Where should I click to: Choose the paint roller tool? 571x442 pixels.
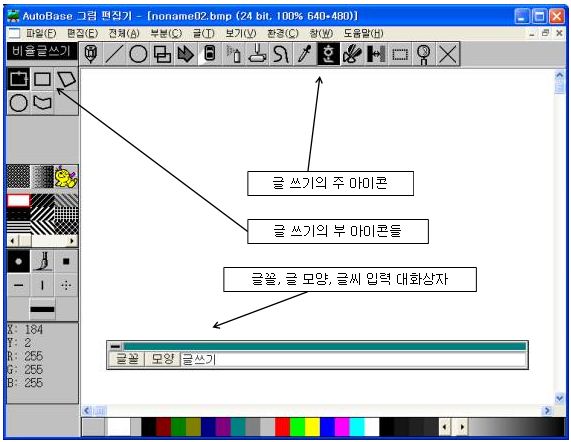click(257, 54)
